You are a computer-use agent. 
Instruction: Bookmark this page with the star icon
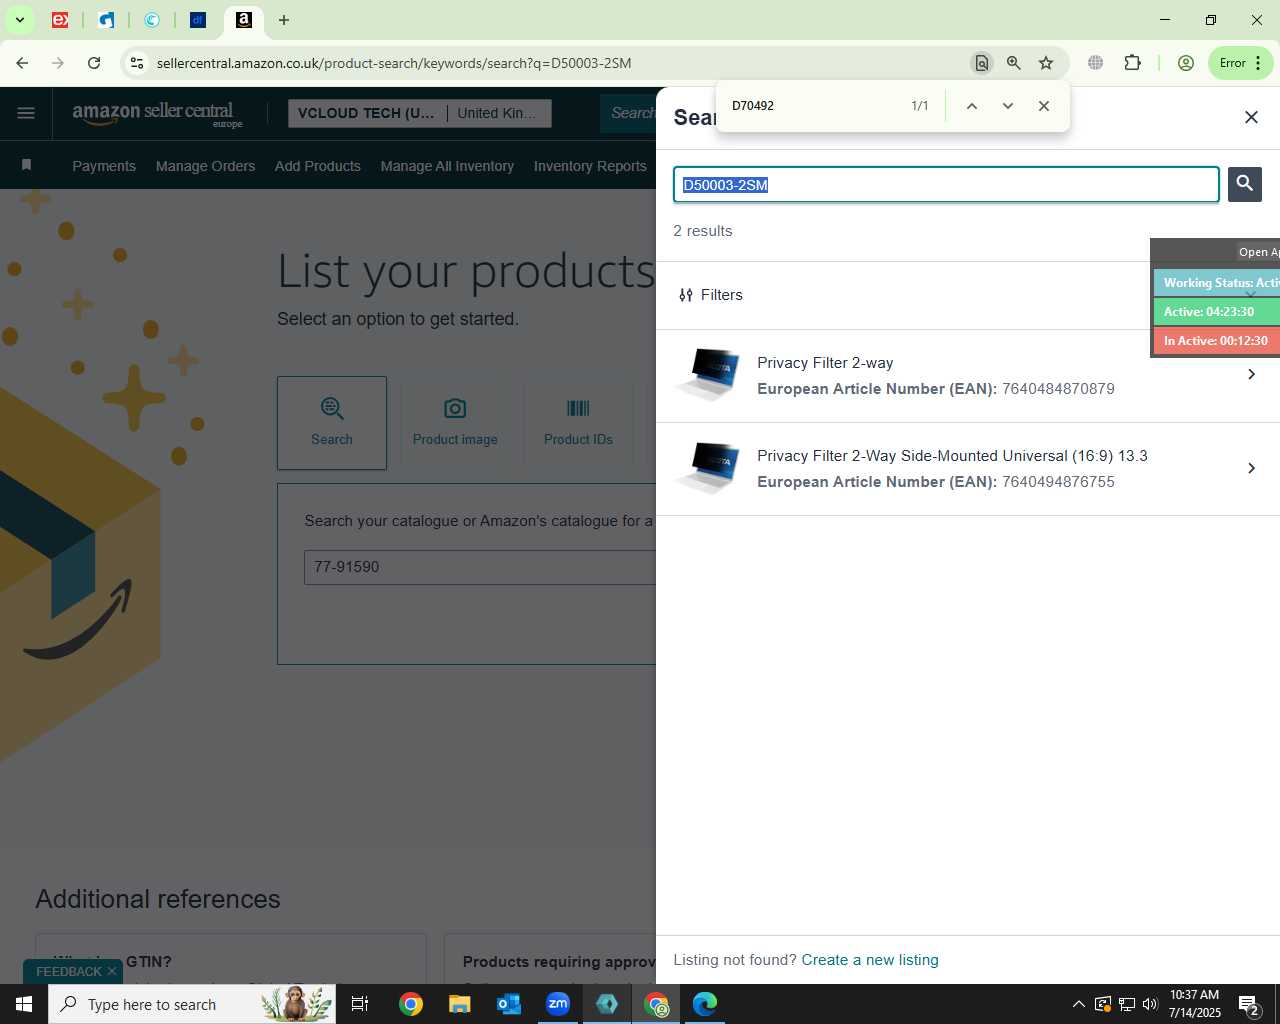coord(1046,63)
